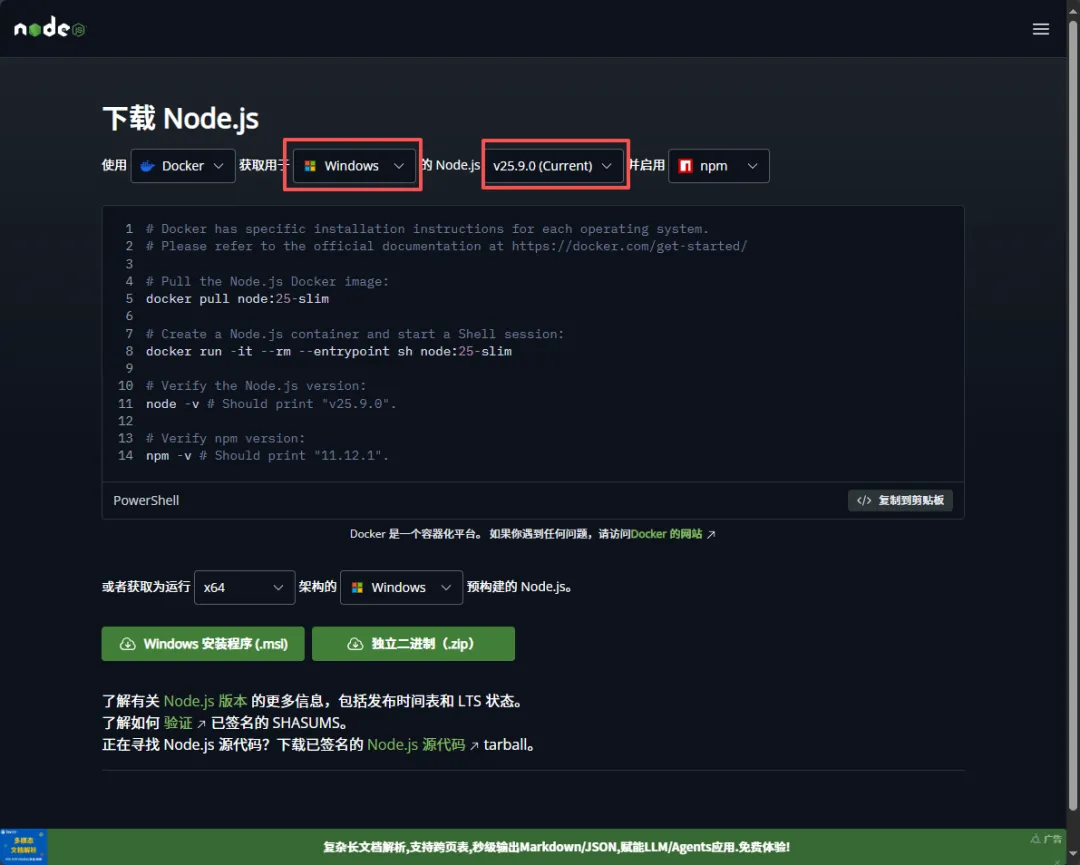The height and width of the screenshot is (865, 1080).
Task: Open the Node.js 版本 link
Action: [205, 701]
